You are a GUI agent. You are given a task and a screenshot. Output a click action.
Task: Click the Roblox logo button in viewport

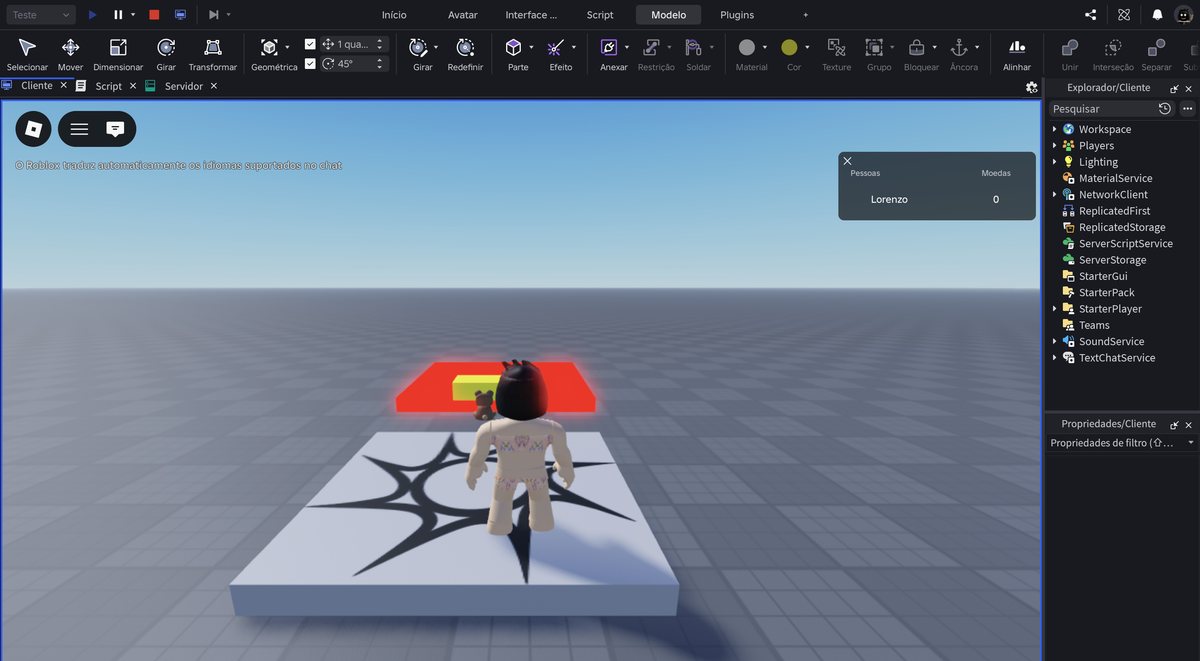point(33,129)
